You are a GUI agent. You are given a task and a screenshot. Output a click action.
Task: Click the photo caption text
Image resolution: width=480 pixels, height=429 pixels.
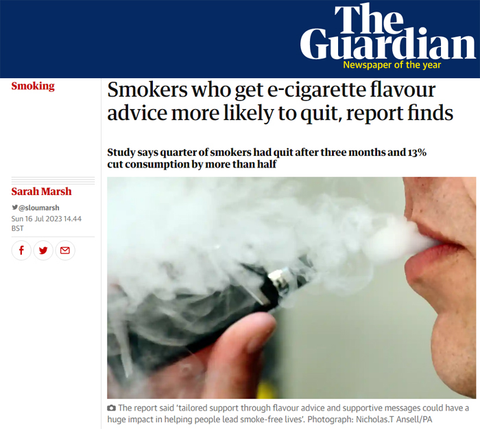point(288,413)
